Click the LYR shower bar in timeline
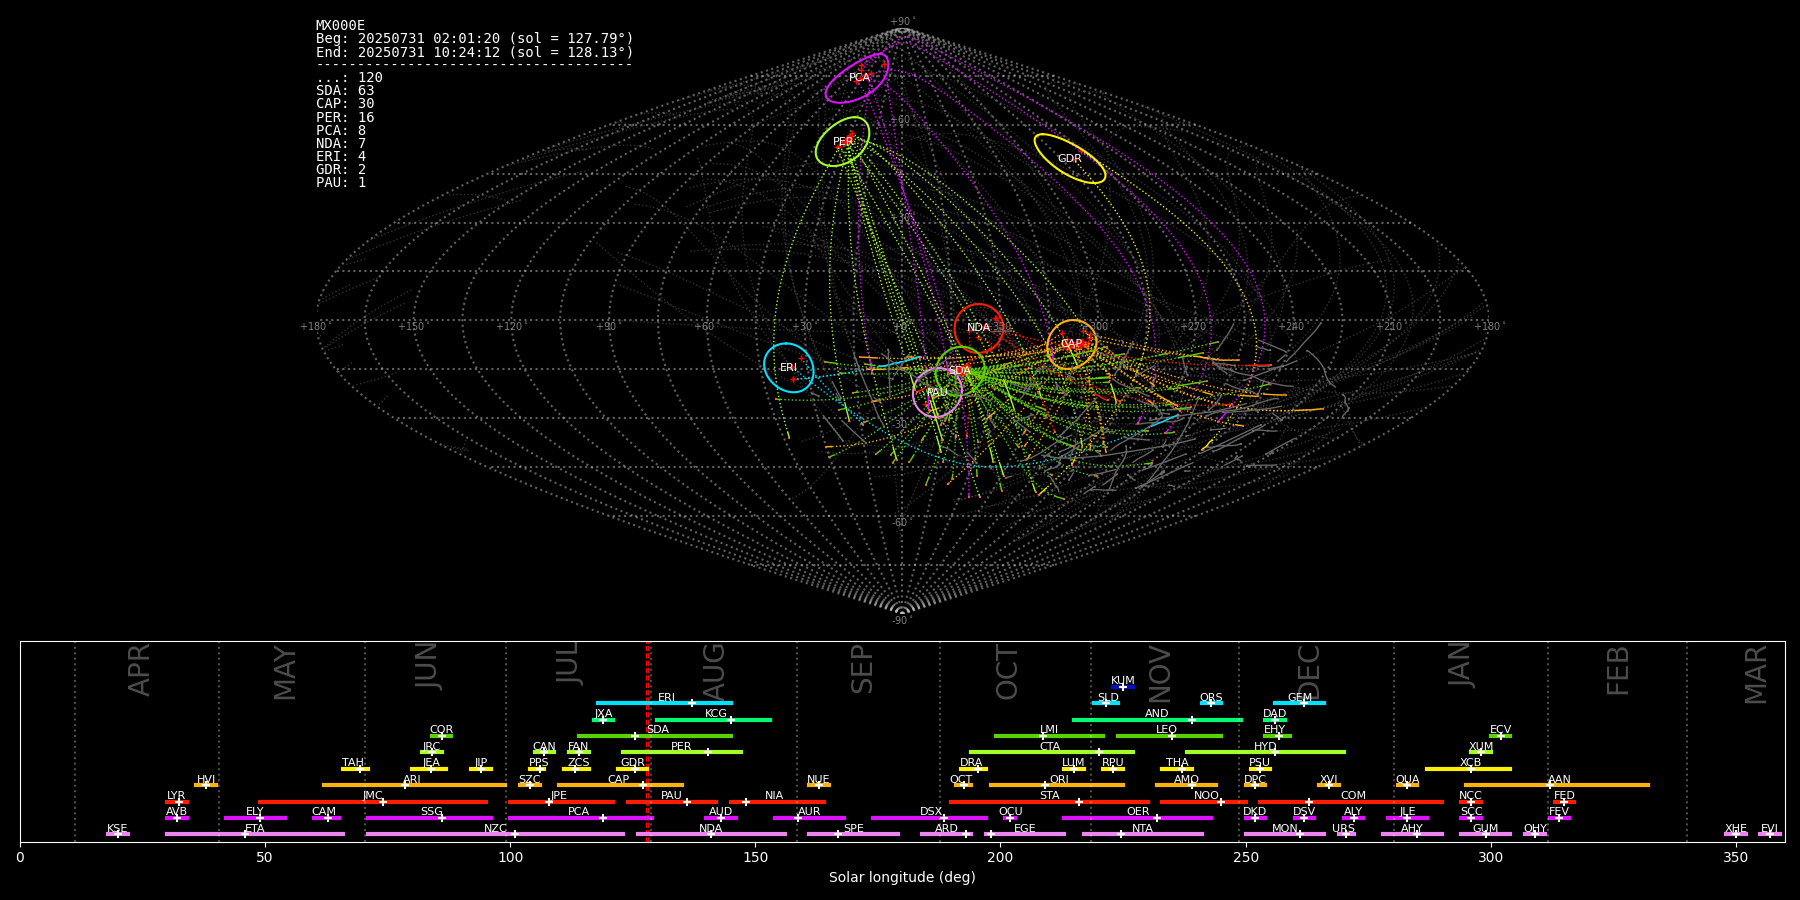This screenshot has height=900, width=1800. point(177,801)
